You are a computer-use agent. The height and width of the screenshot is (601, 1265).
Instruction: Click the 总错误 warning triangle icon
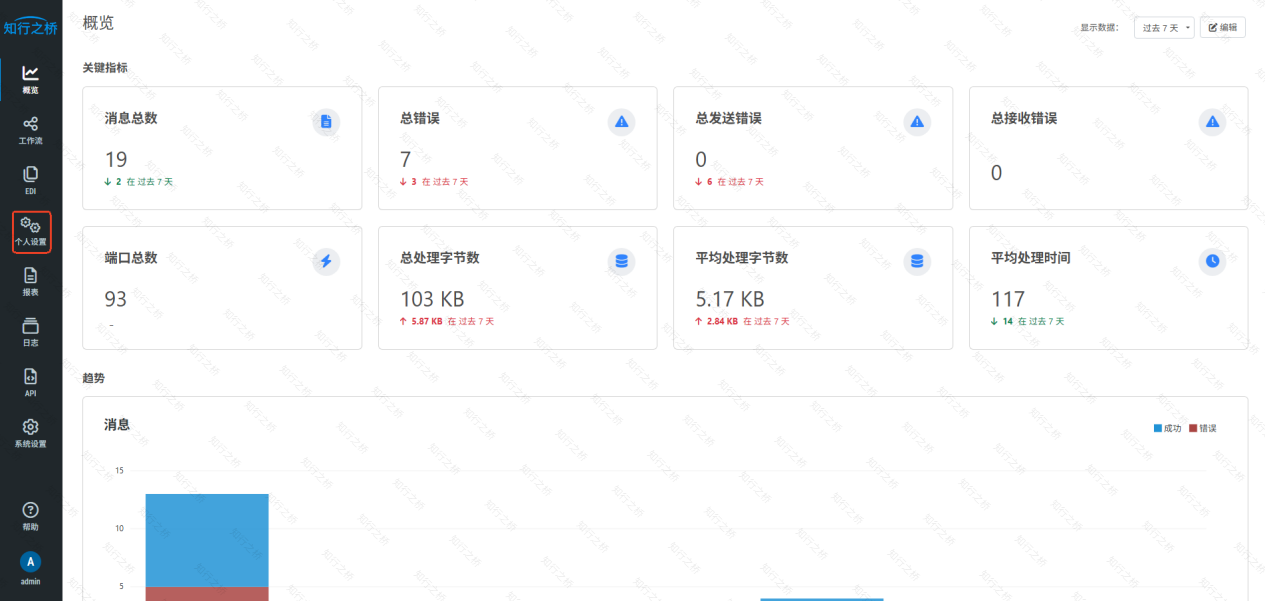[622, 122]
